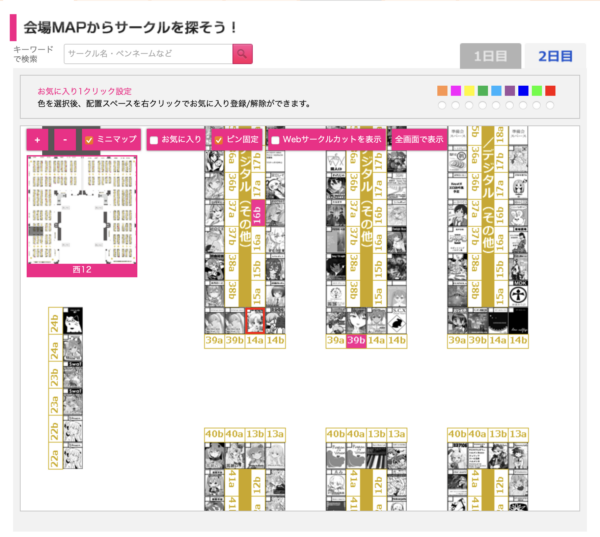This screenshot has height=537, width=600.
Task: Click the 全画面で表示 button
Action: 419,140
